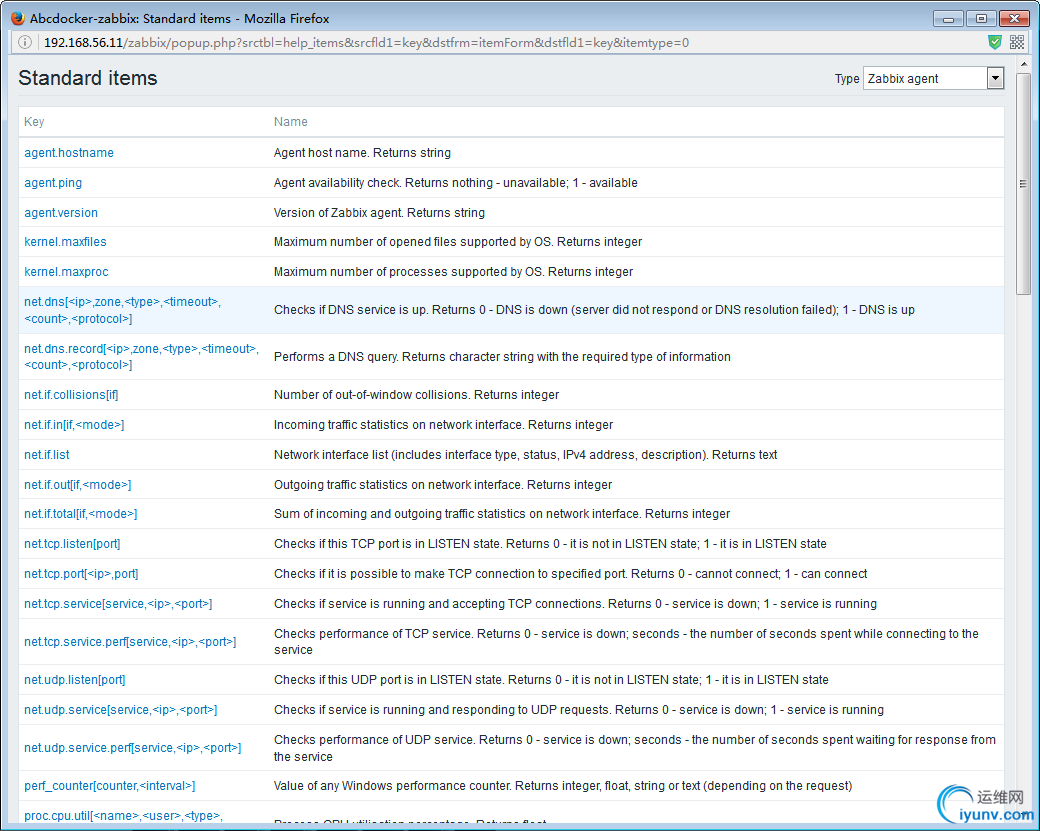Minimize the Firefox popup window

click(948, 19)
